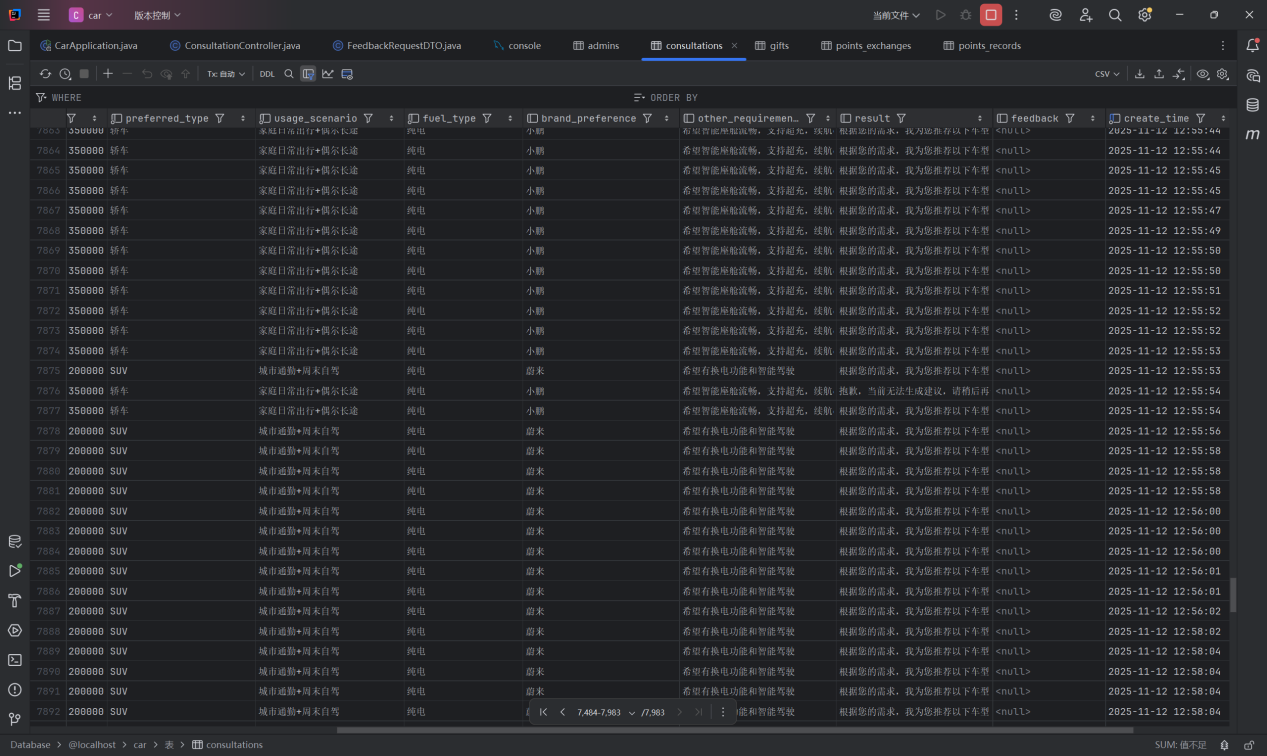Click the WHERE filter input field

pyautogui.click(x=330, y=97)
